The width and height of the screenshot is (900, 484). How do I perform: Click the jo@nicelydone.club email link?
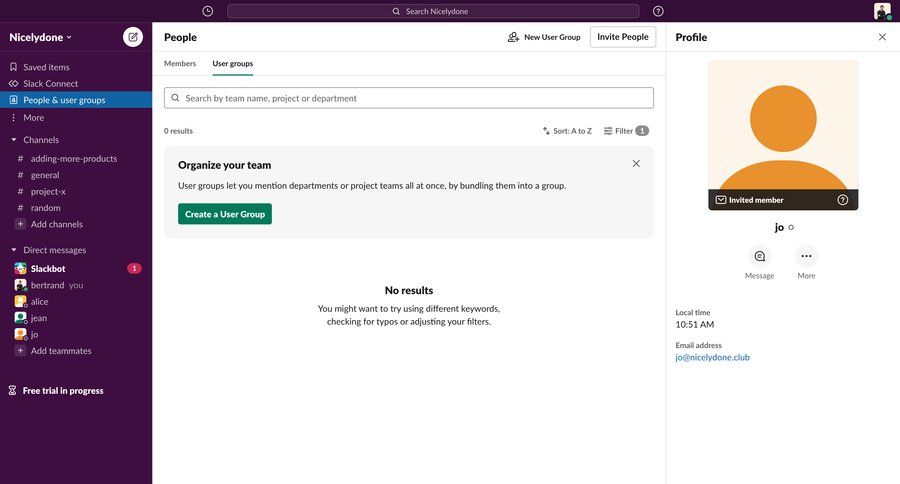[x=712, y=357]
